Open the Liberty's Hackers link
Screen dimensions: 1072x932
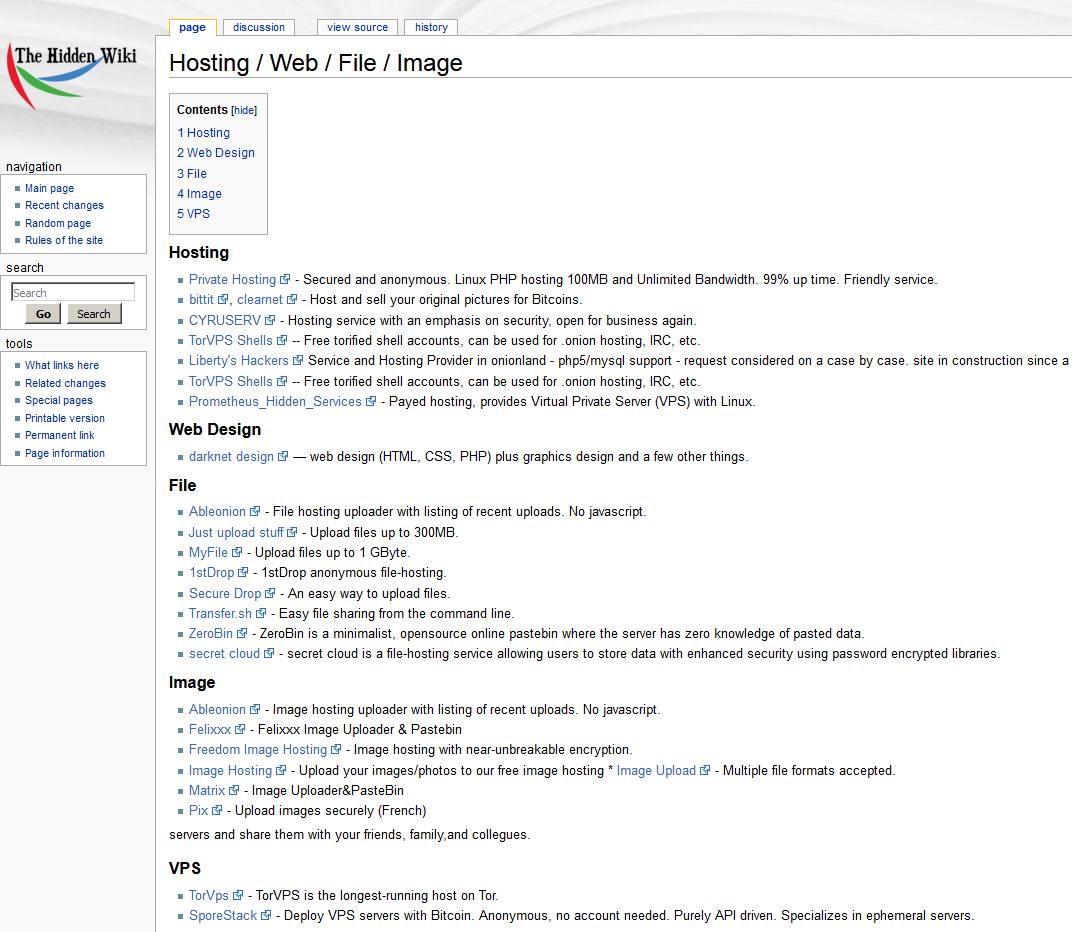(x=239, y=360)
